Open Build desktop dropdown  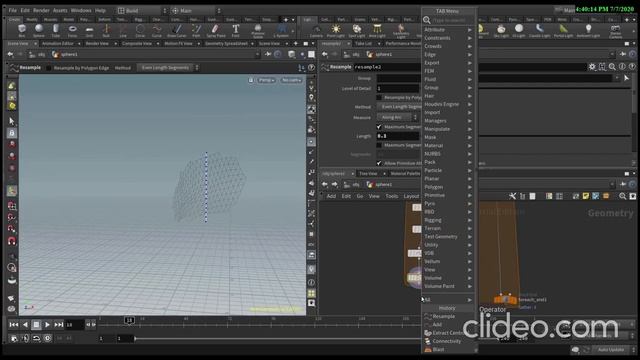point(142,11)
